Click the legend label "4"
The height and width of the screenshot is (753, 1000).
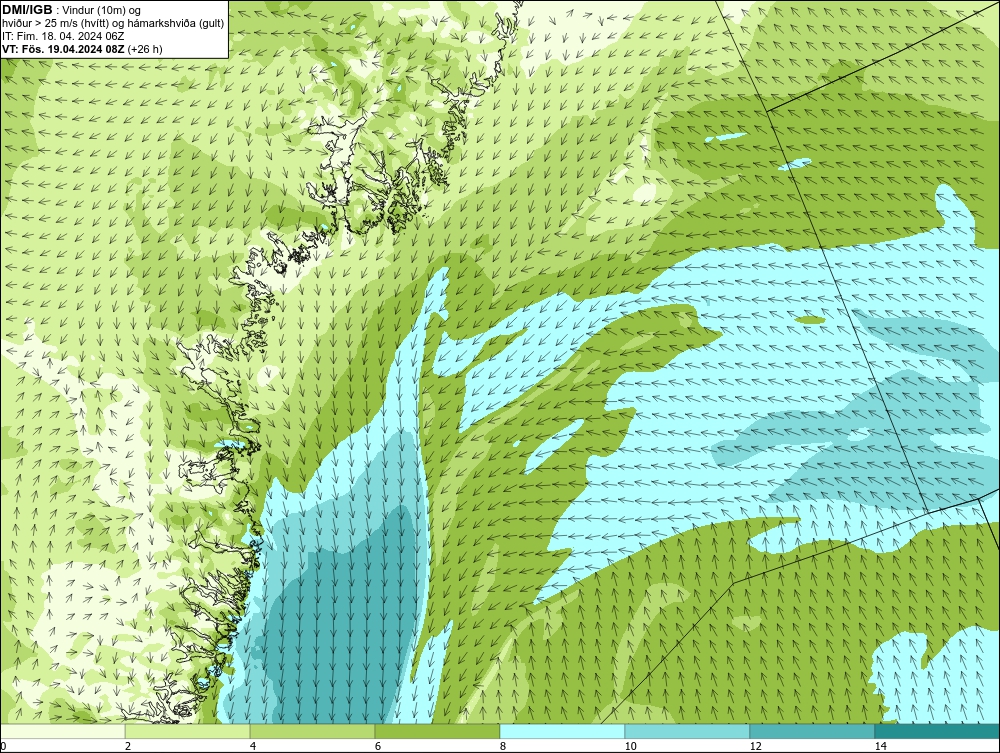click(x=253, y=746)
